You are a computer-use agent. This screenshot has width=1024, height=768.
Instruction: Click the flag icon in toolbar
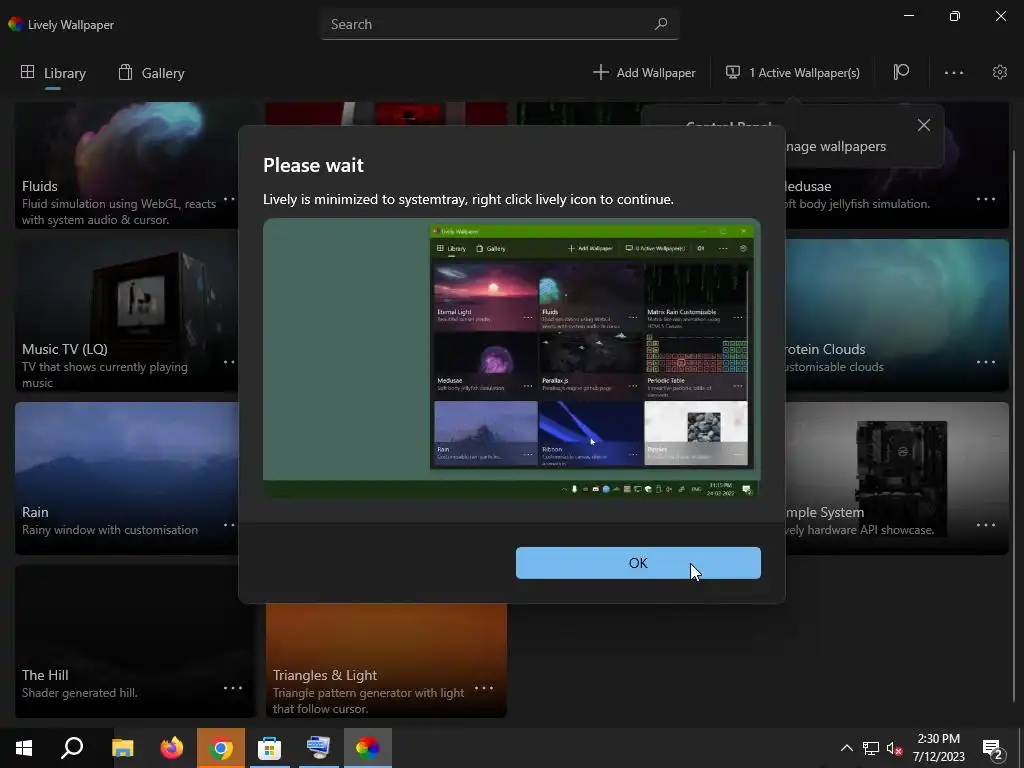(901, 72)
